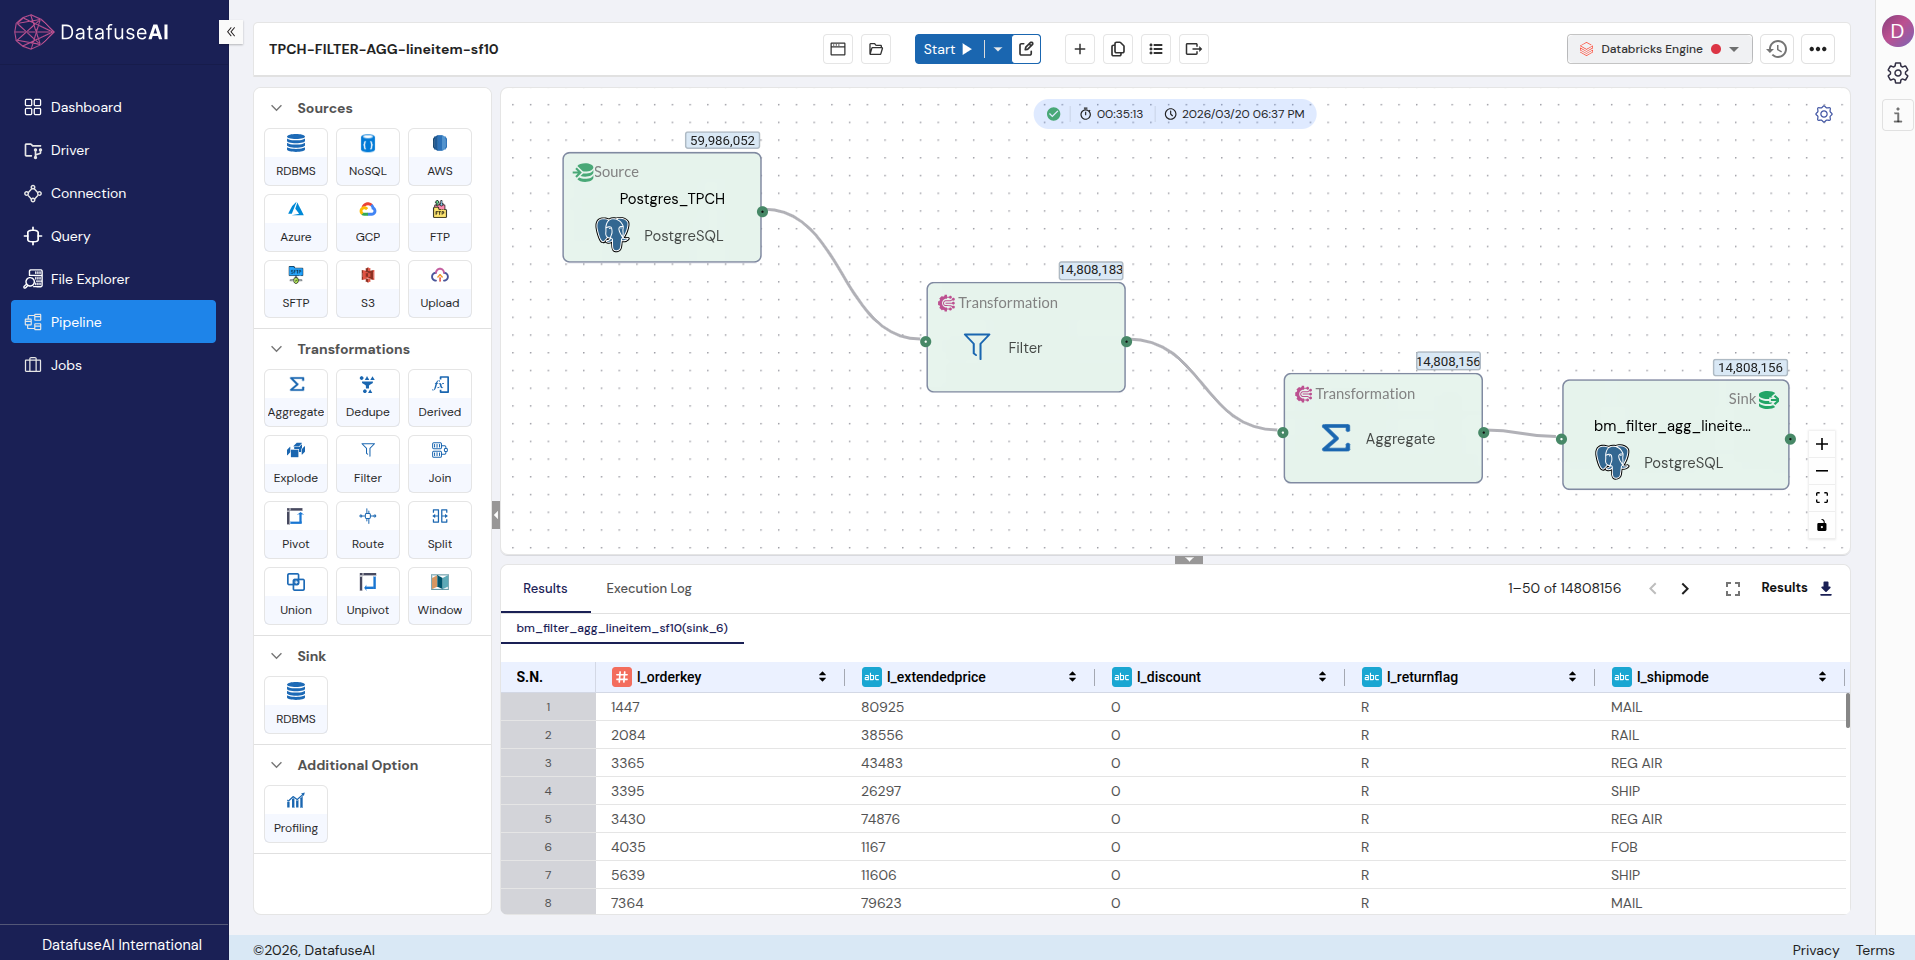1915x960 pixels.
Task: Sort the l_extendedprice column
Action: (1073, 677)
